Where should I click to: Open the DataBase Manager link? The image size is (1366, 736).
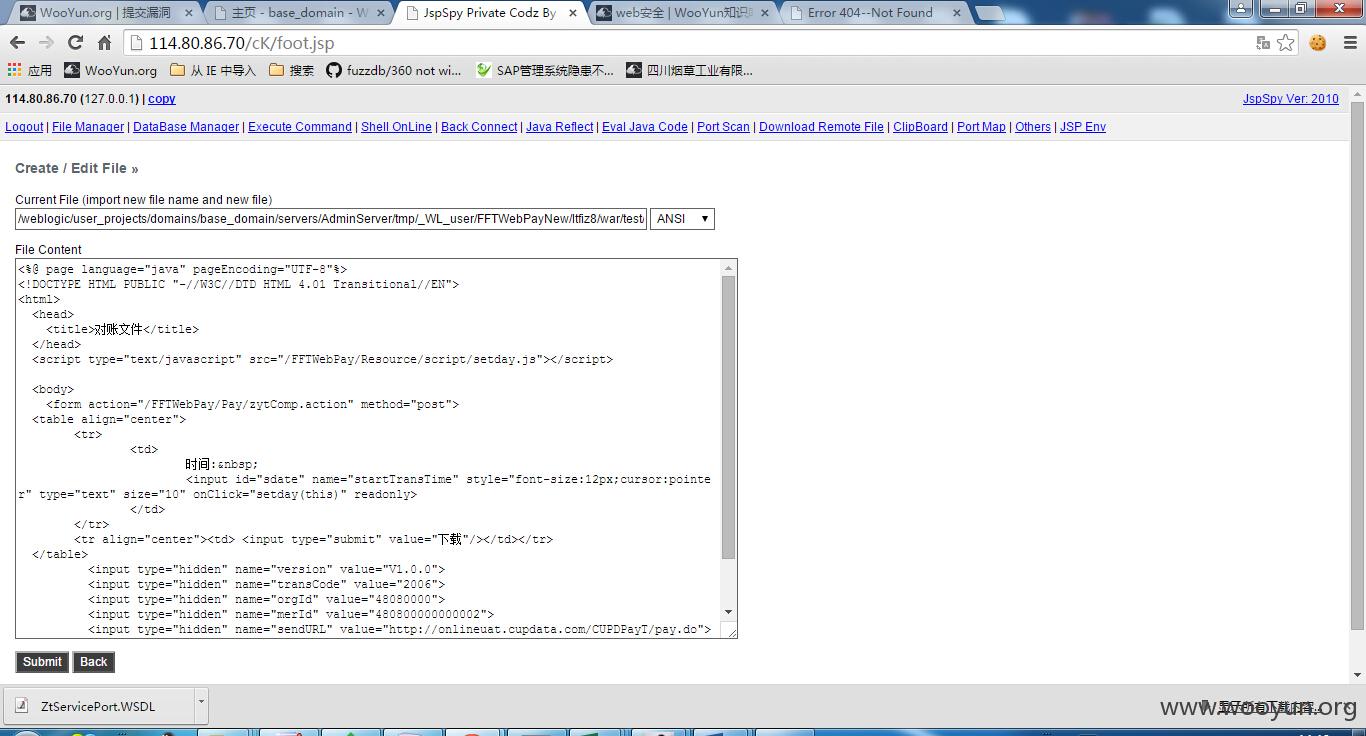point(186,127)
